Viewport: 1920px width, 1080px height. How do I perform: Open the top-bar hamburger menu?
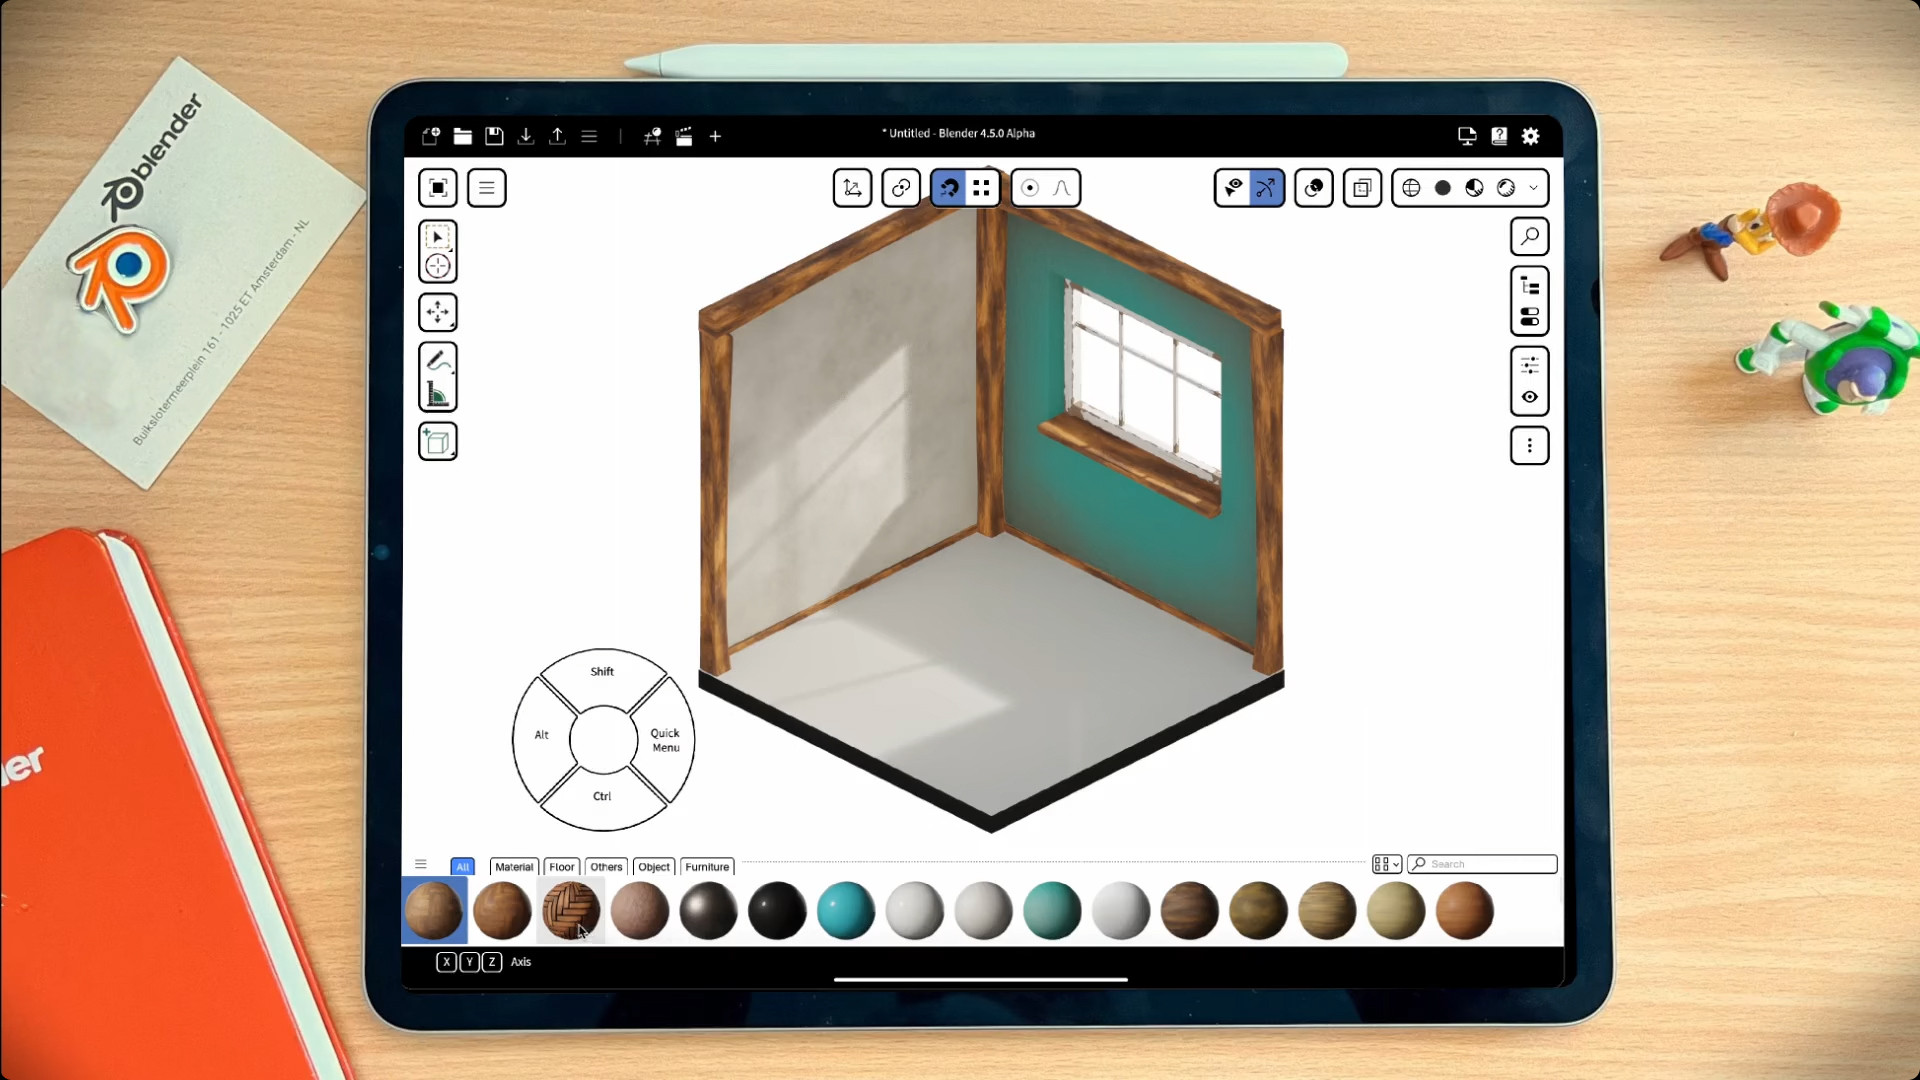(x=589, y=136)
